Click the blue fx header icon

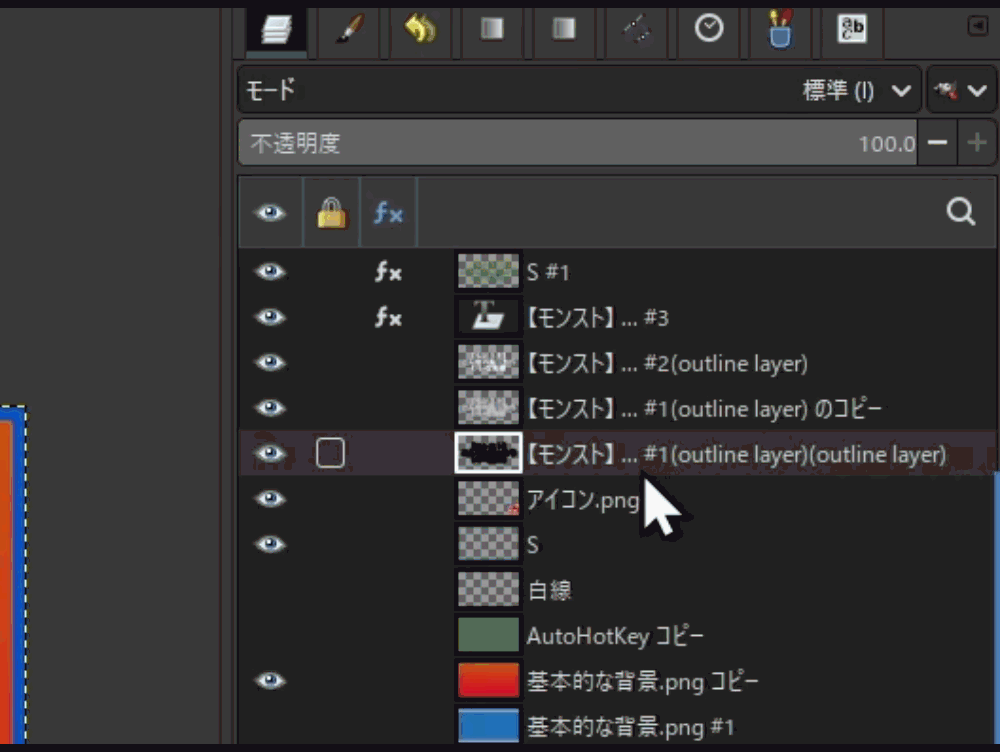[x=388, y=212]
